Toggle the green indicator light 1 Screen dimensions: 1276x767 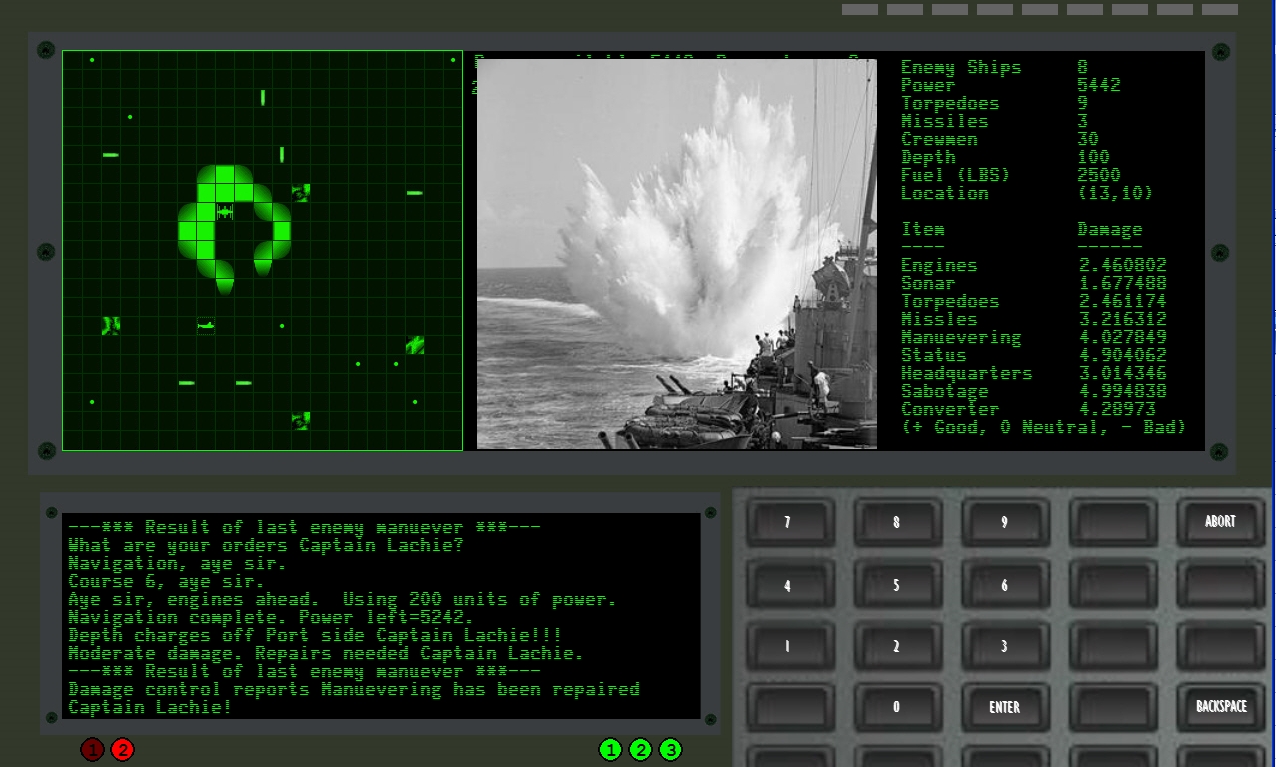[610, 749]
